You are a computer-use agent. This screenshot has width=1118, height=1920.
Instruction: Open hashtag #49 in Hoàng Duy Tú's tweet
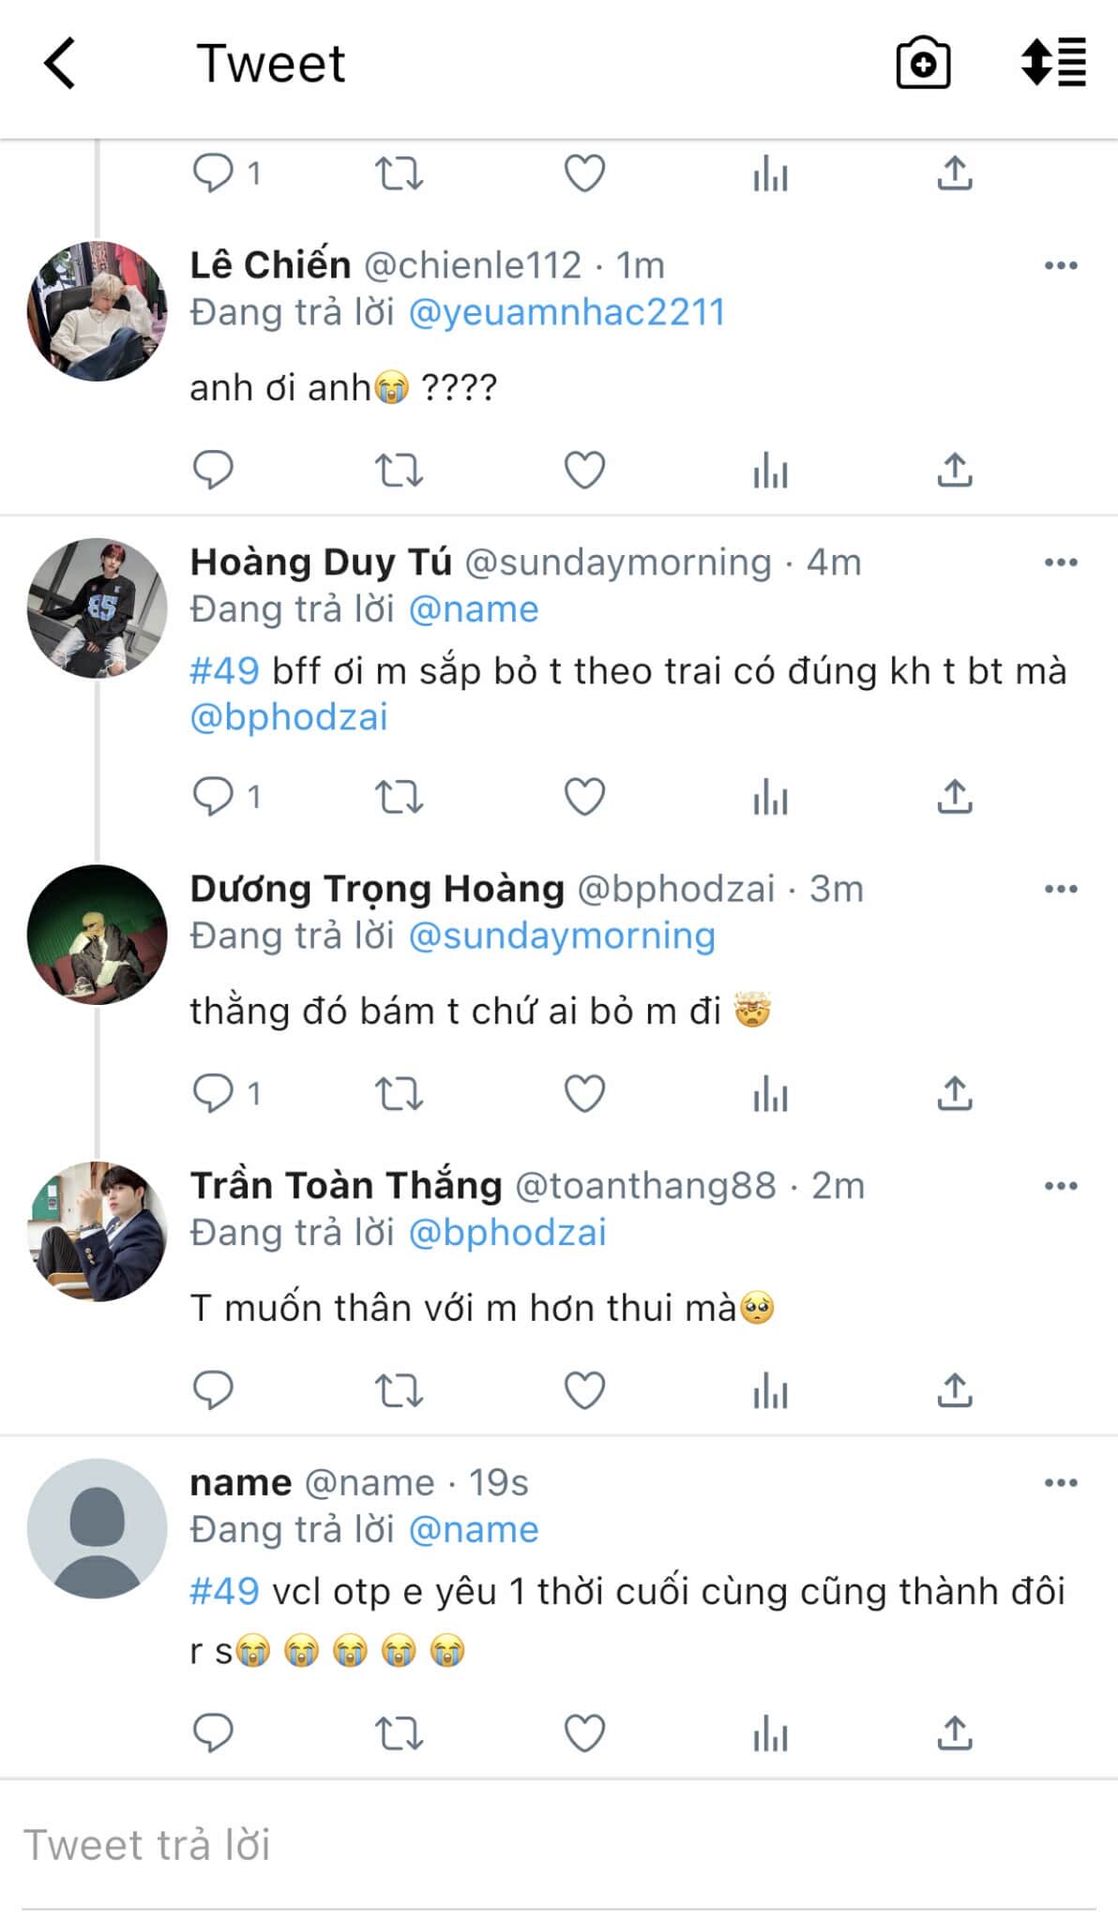pos(224,671)
